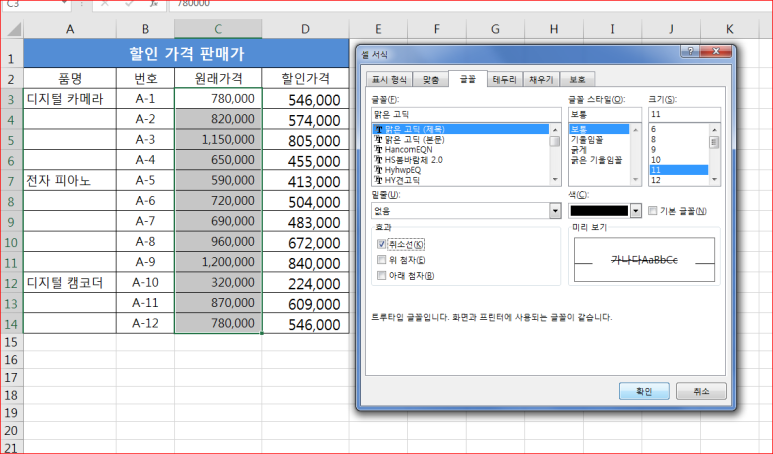
Task: Select font style 보통
Action: [x=599, y=129]
